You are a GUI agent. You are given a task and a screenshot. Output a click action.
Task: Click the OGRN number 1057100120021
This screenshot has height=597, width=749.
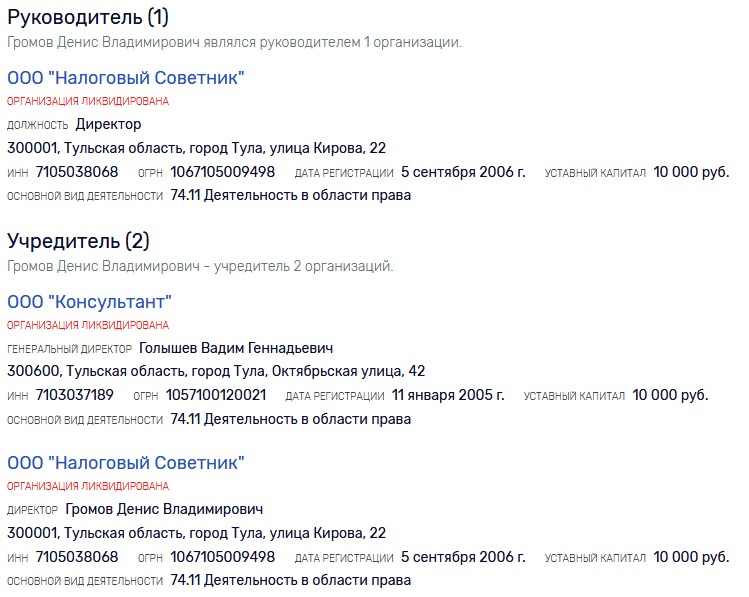click(x=215, y=395)
